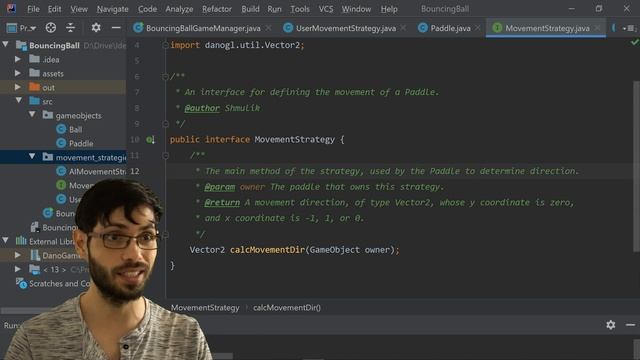Switch to UserMovementStrategy.java tab
This screenshot has height=360, width=640.
(x=346, y=28)
